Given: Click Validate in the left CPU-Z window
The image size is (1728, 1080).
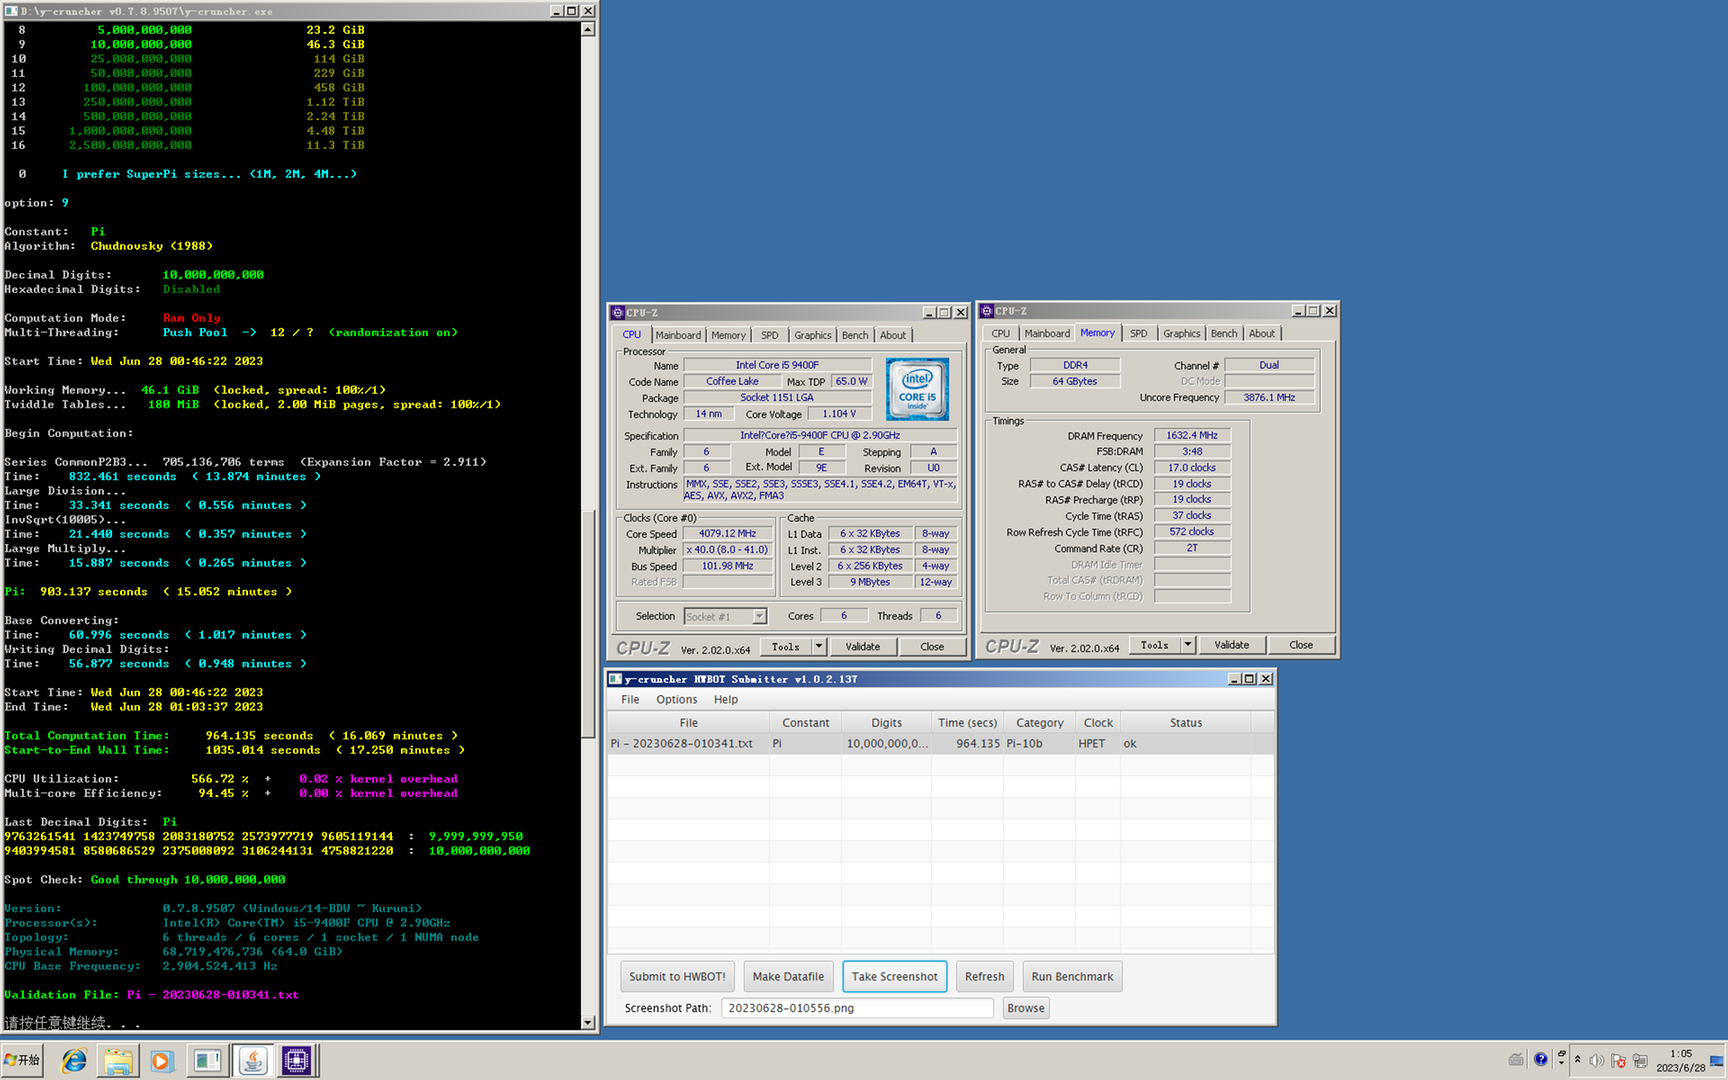Looking at the screenshot, I should 863,647.
